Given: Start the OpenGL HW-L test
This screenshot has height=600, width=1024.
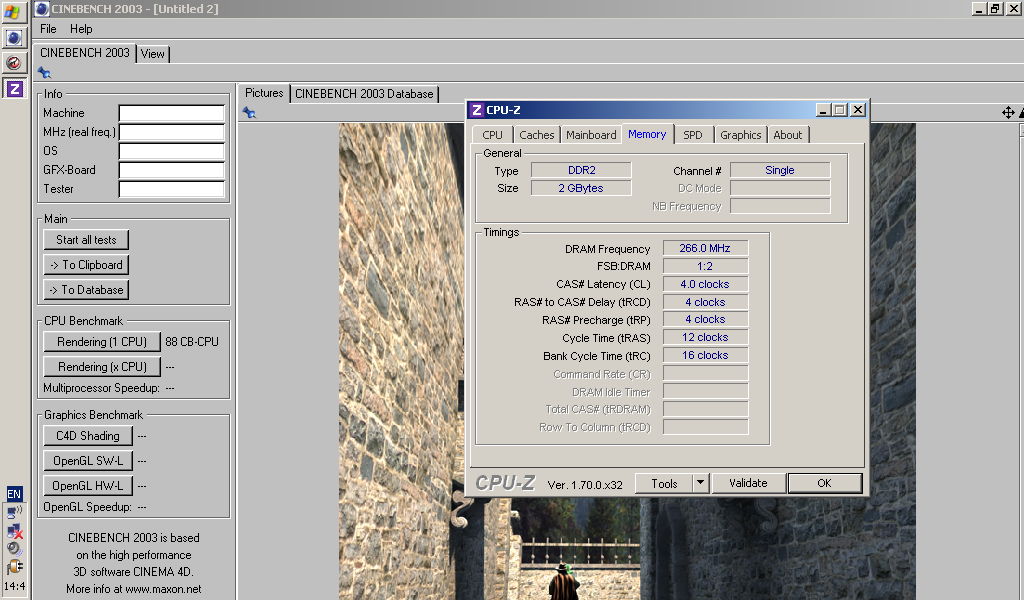Looking at the screenshot, I should click(x=88, y=486).
